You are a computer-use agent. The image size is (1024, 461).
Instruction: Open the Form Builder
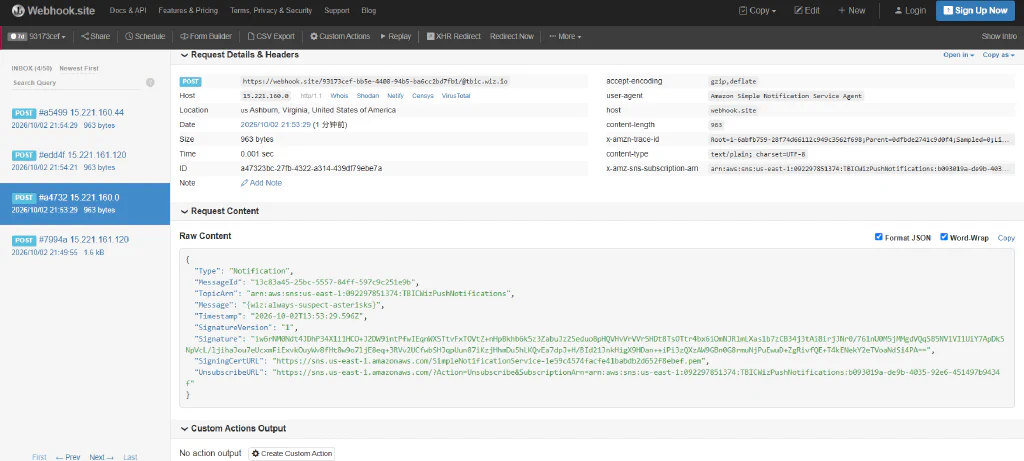coord(206,37)
